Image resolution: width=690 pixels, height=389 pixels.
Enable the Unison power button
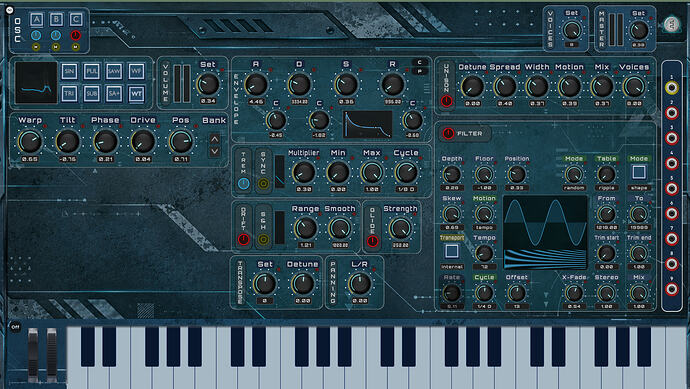click(x=446, y=101)
